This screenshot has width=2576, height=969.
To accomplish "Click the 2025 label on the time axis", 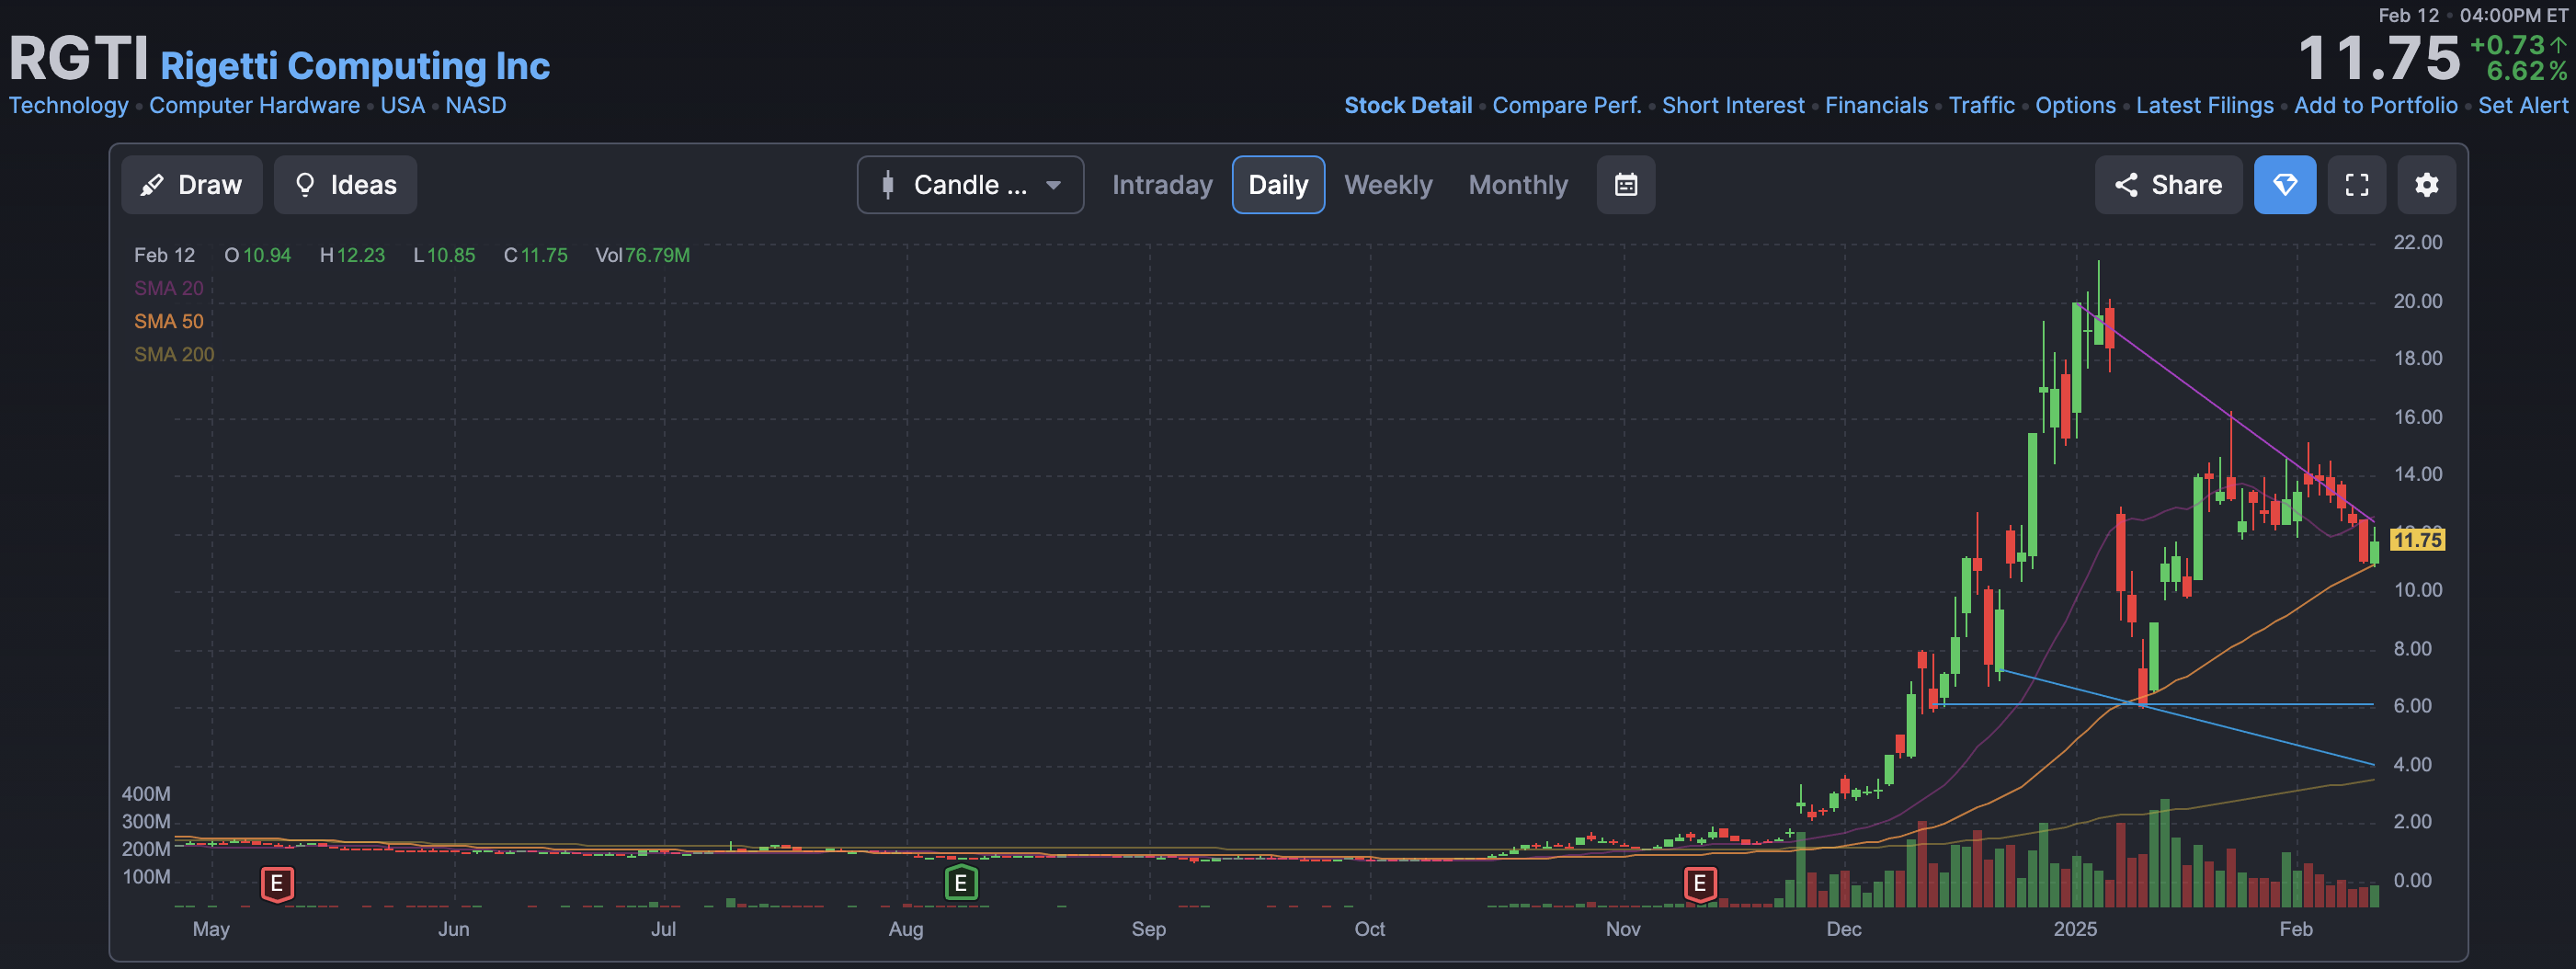I will click(2075, 930).
